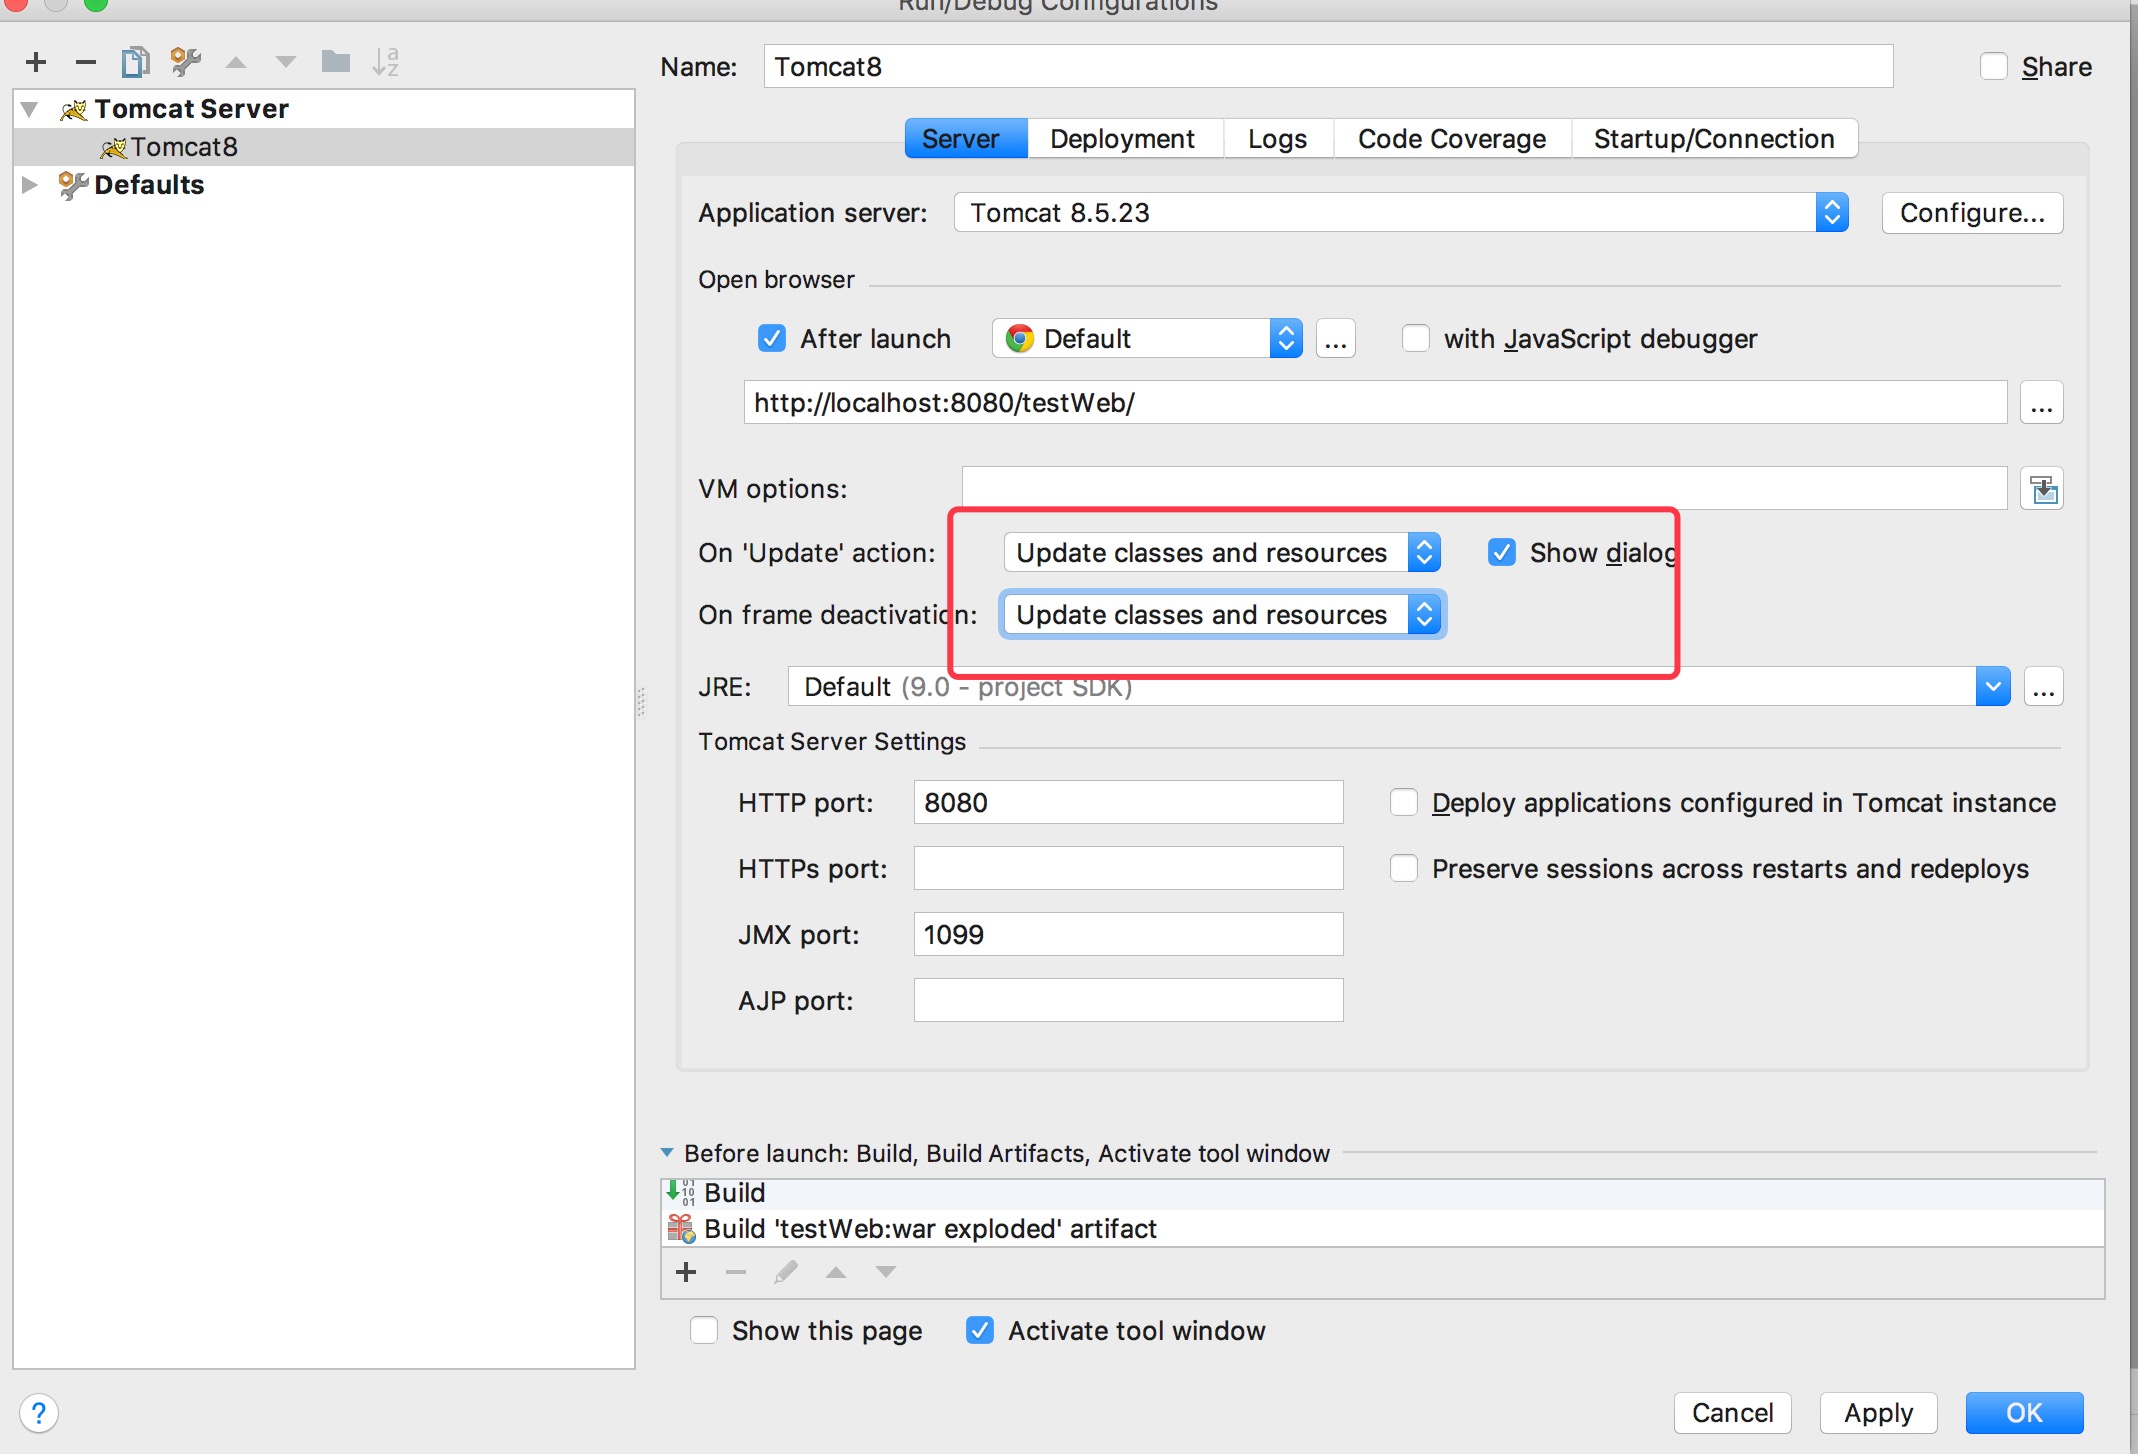Move configuration up in toolbar

click(236, 62)
